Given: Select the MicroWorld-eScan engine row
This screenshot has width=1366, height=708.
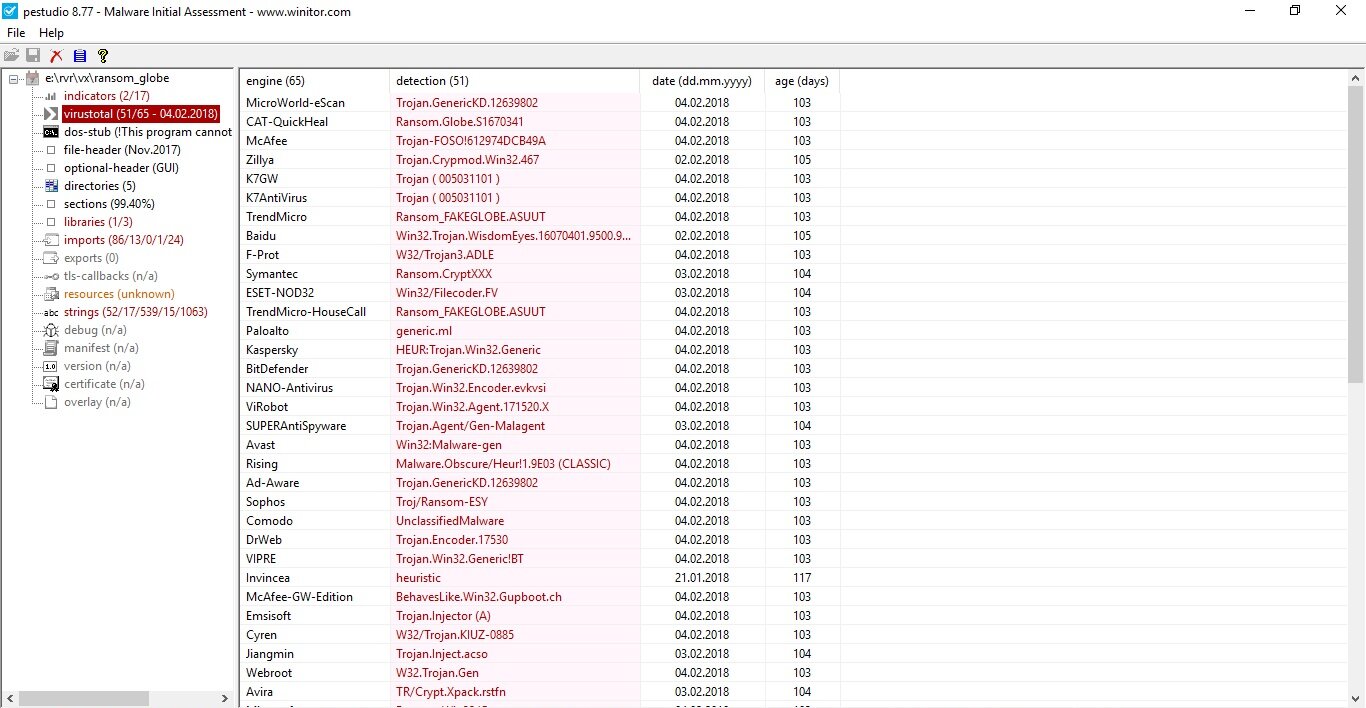Looking at the screenshot, I should pyautogui.click(x=540, y=102).
